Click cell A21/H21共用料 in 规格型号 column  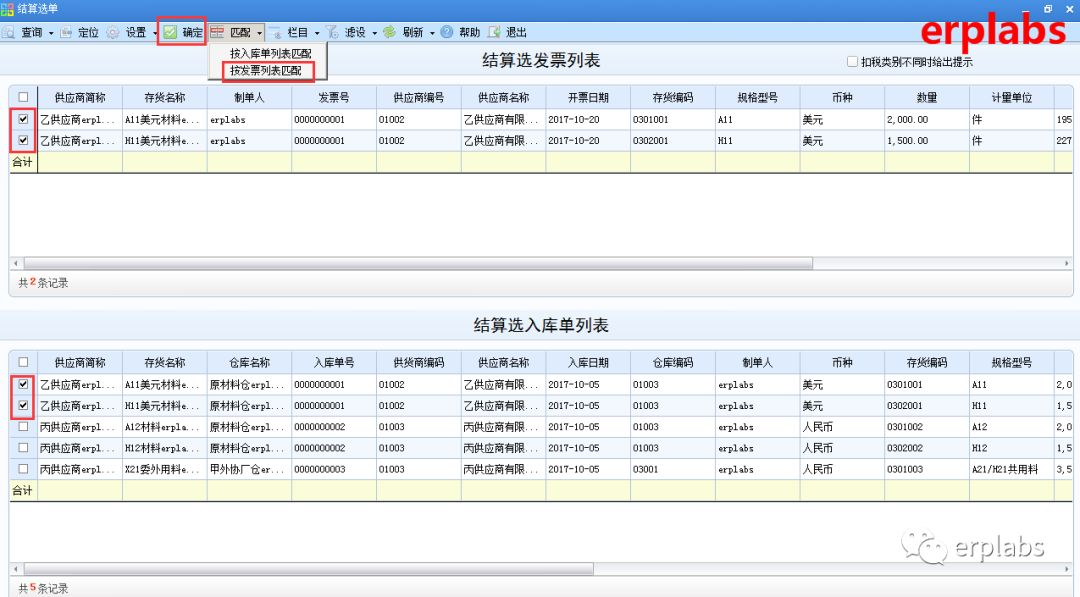pyautogui.click(x=1012, y=469)
